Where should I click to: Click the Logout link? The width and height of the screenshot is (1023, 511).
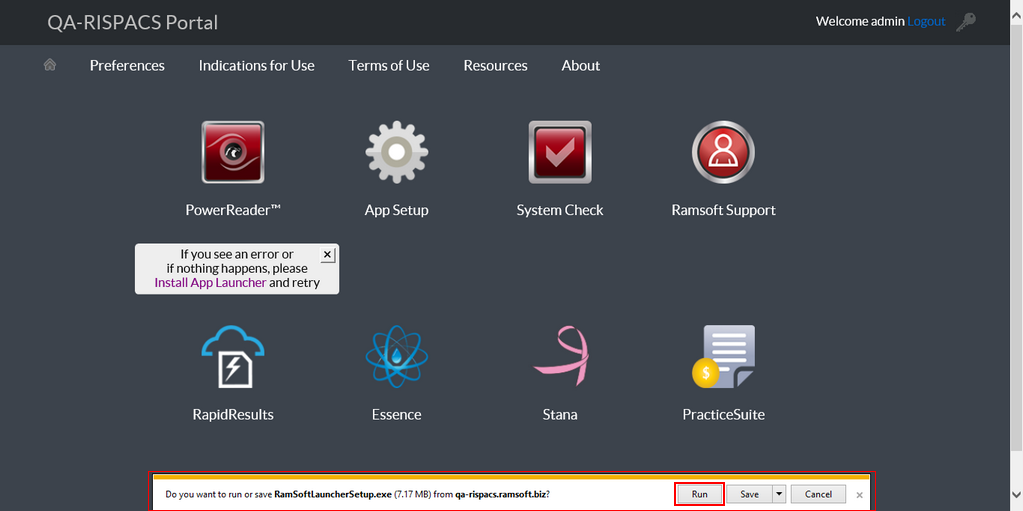(926, 21)
